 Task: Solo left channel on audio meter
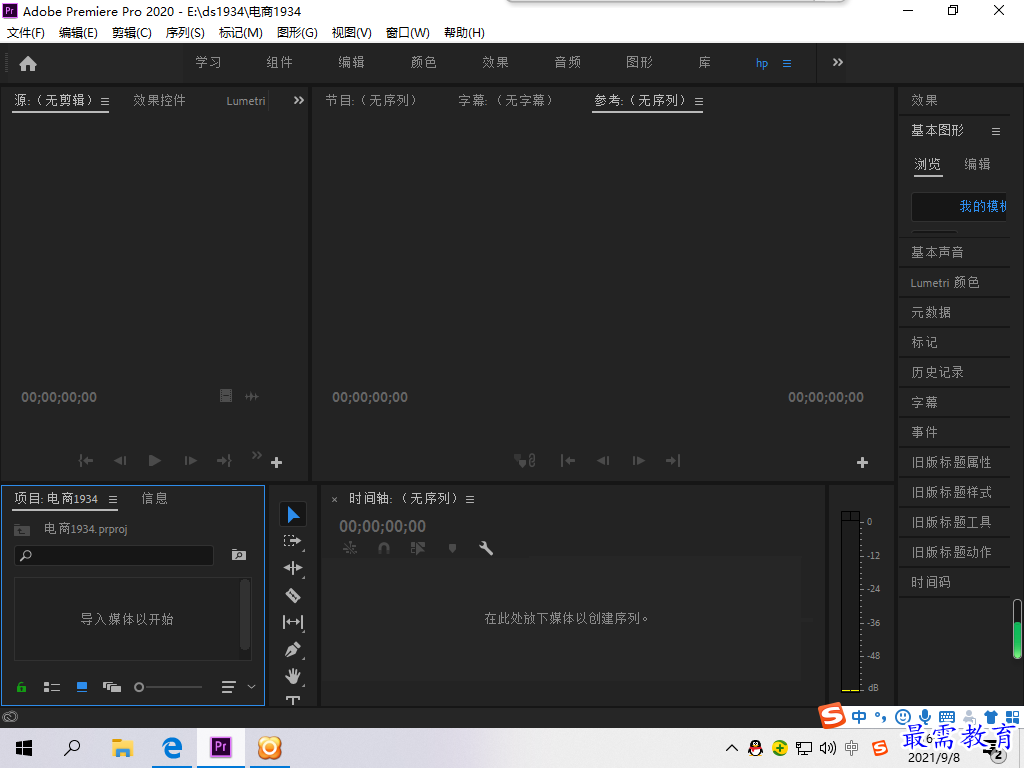(x=846, y=516)
